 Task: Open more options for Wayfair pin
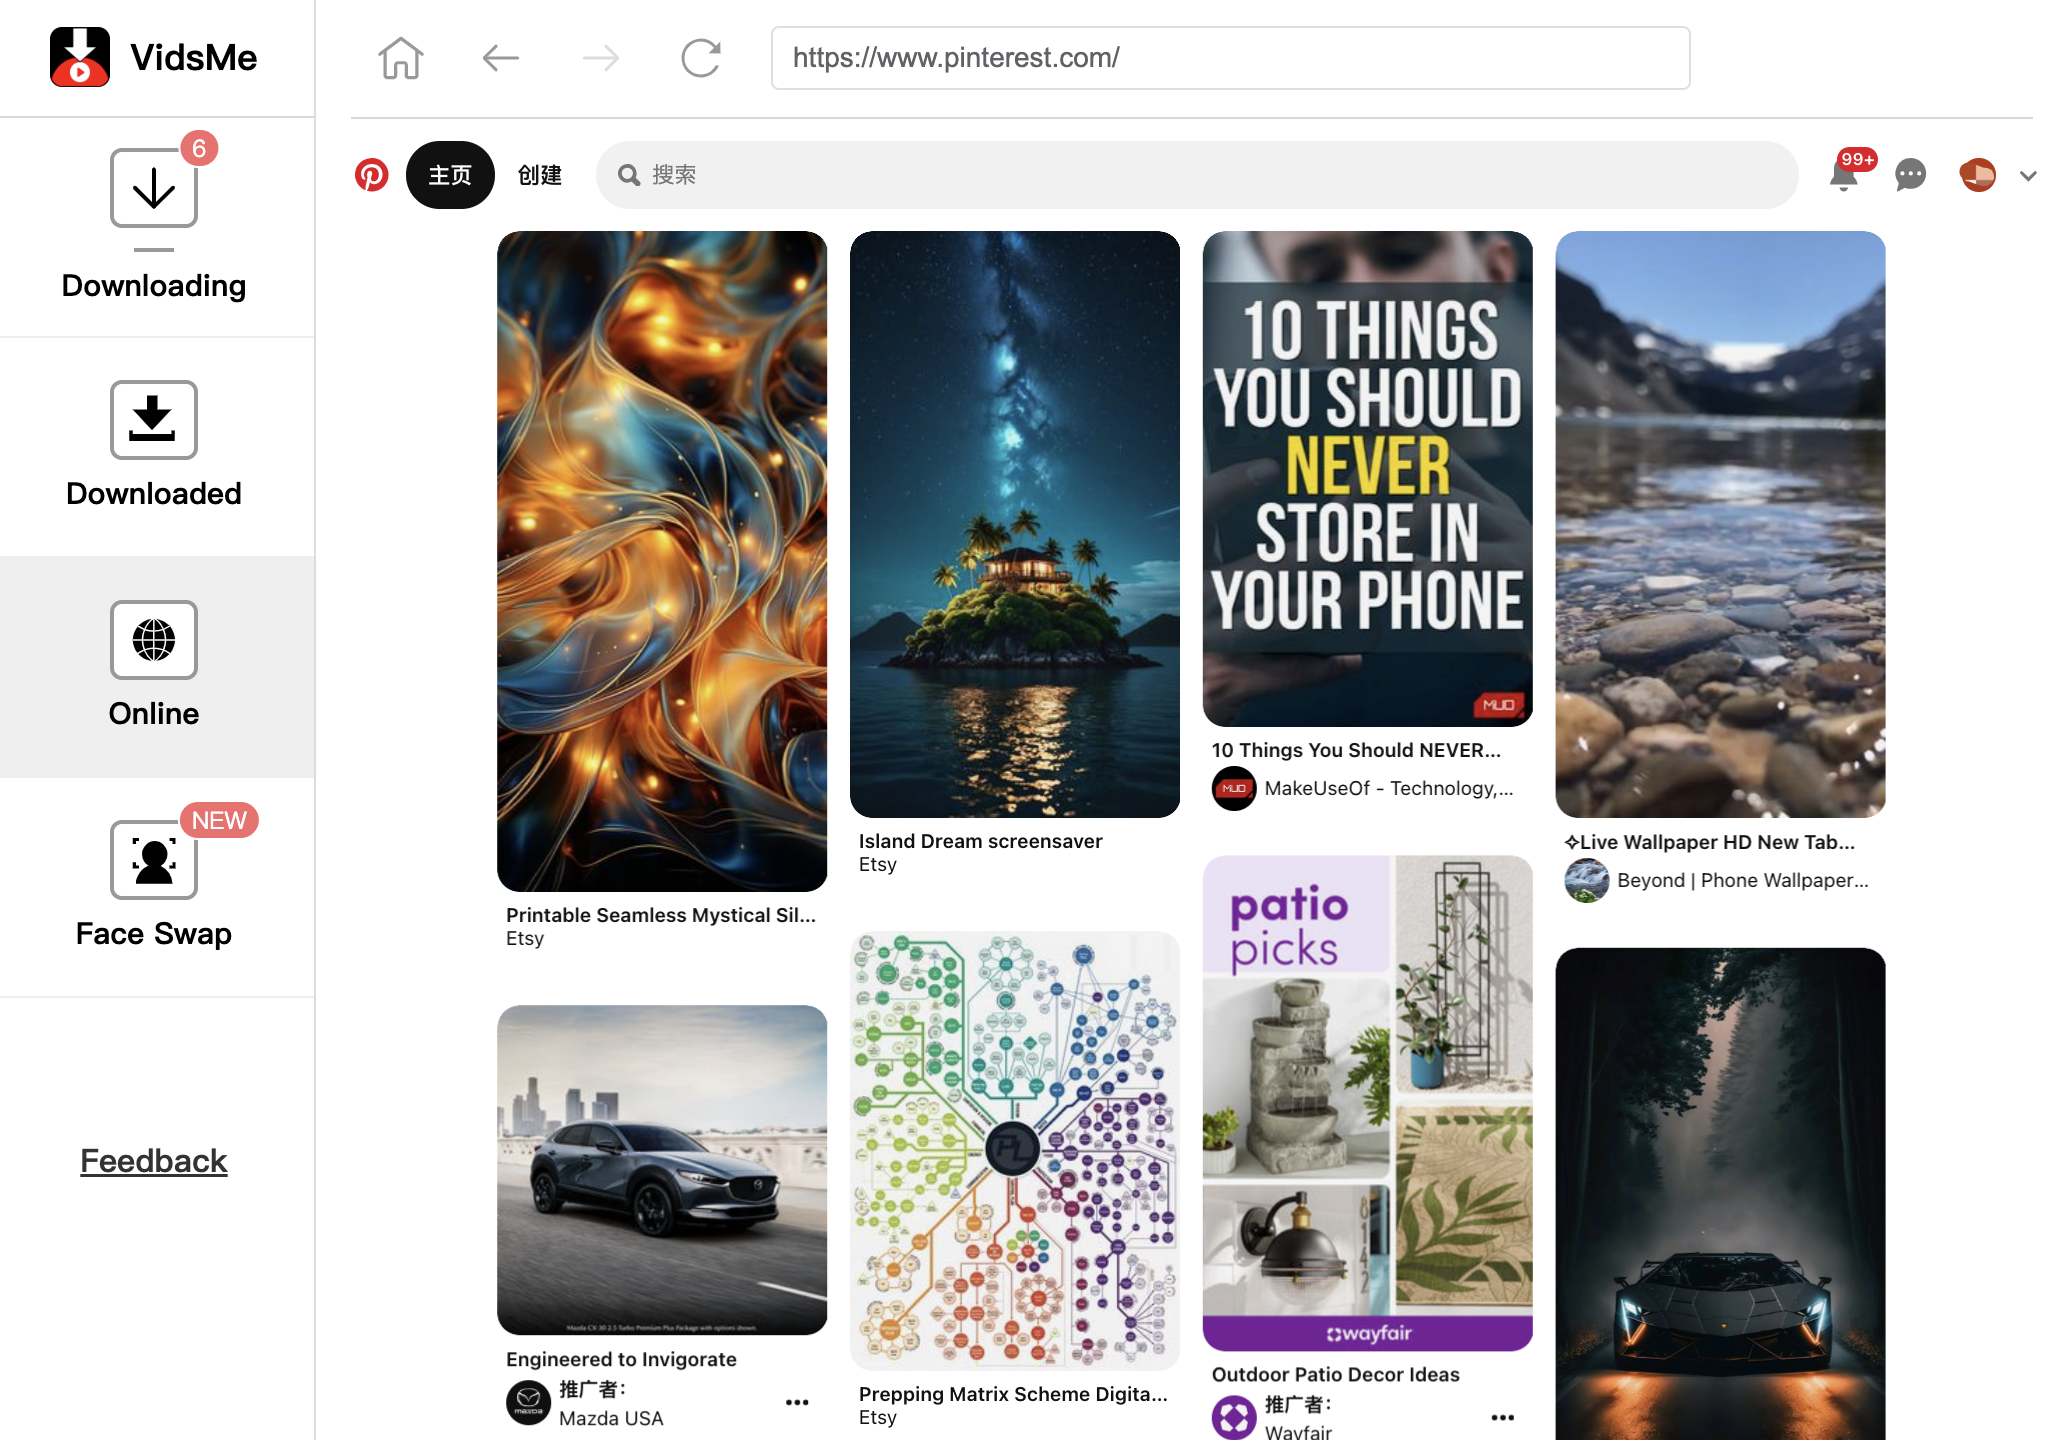tap(1502, 1417)
